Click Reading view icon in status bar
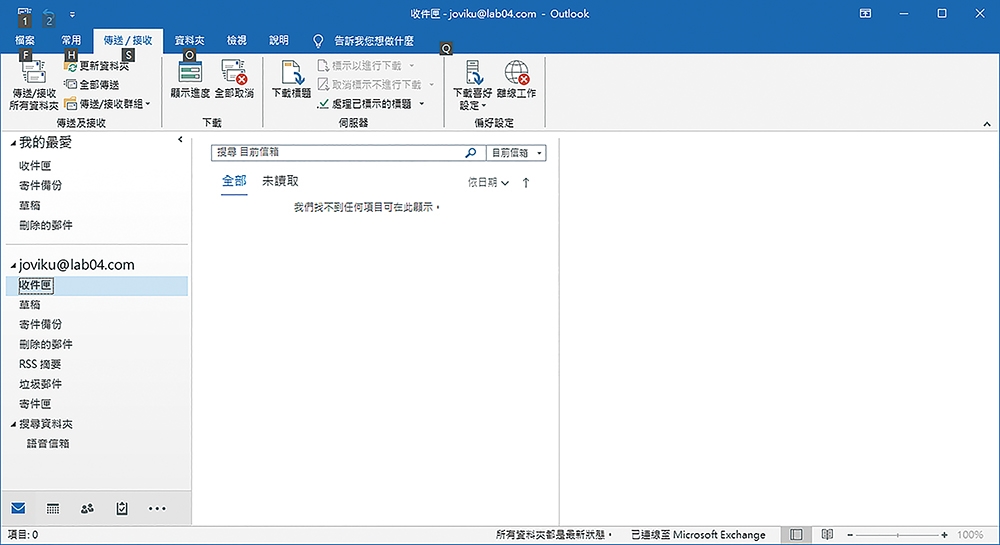The image size is (1000, 545). click(827, 534)
